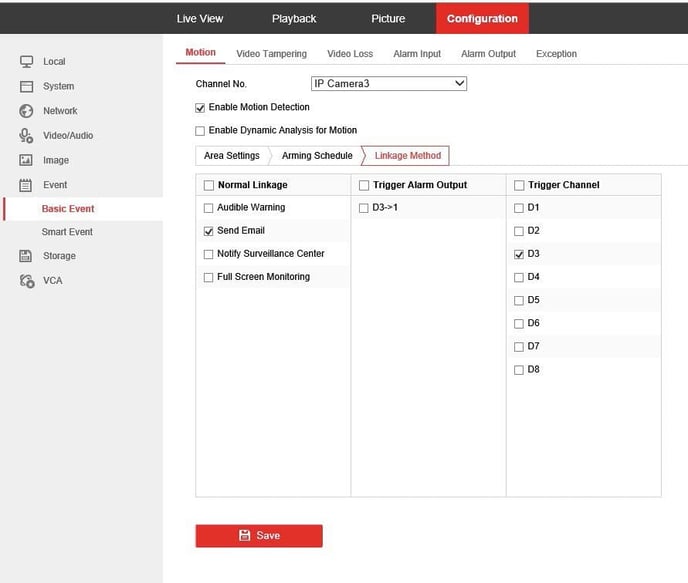Click the VCA icon in sidebar
Image resolution: width=688 pixels, height=583 pixels.
(x=27, y=281)
